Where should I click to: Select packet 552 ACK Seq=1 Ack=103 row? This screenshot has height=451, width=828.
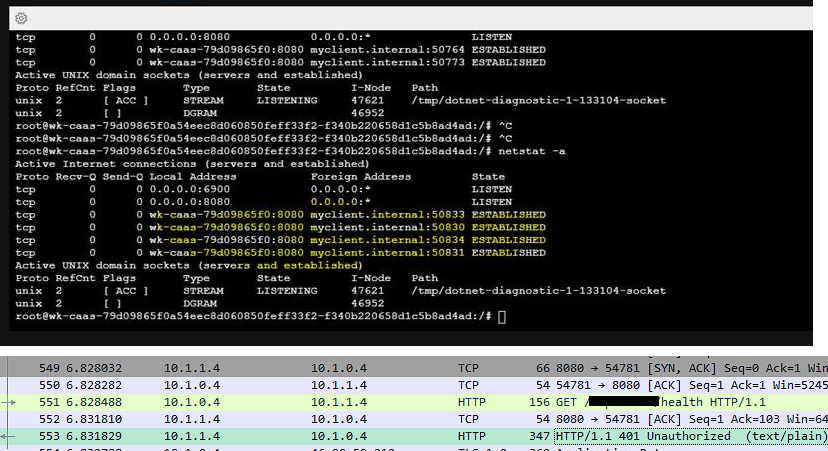[x=414, y=419]
